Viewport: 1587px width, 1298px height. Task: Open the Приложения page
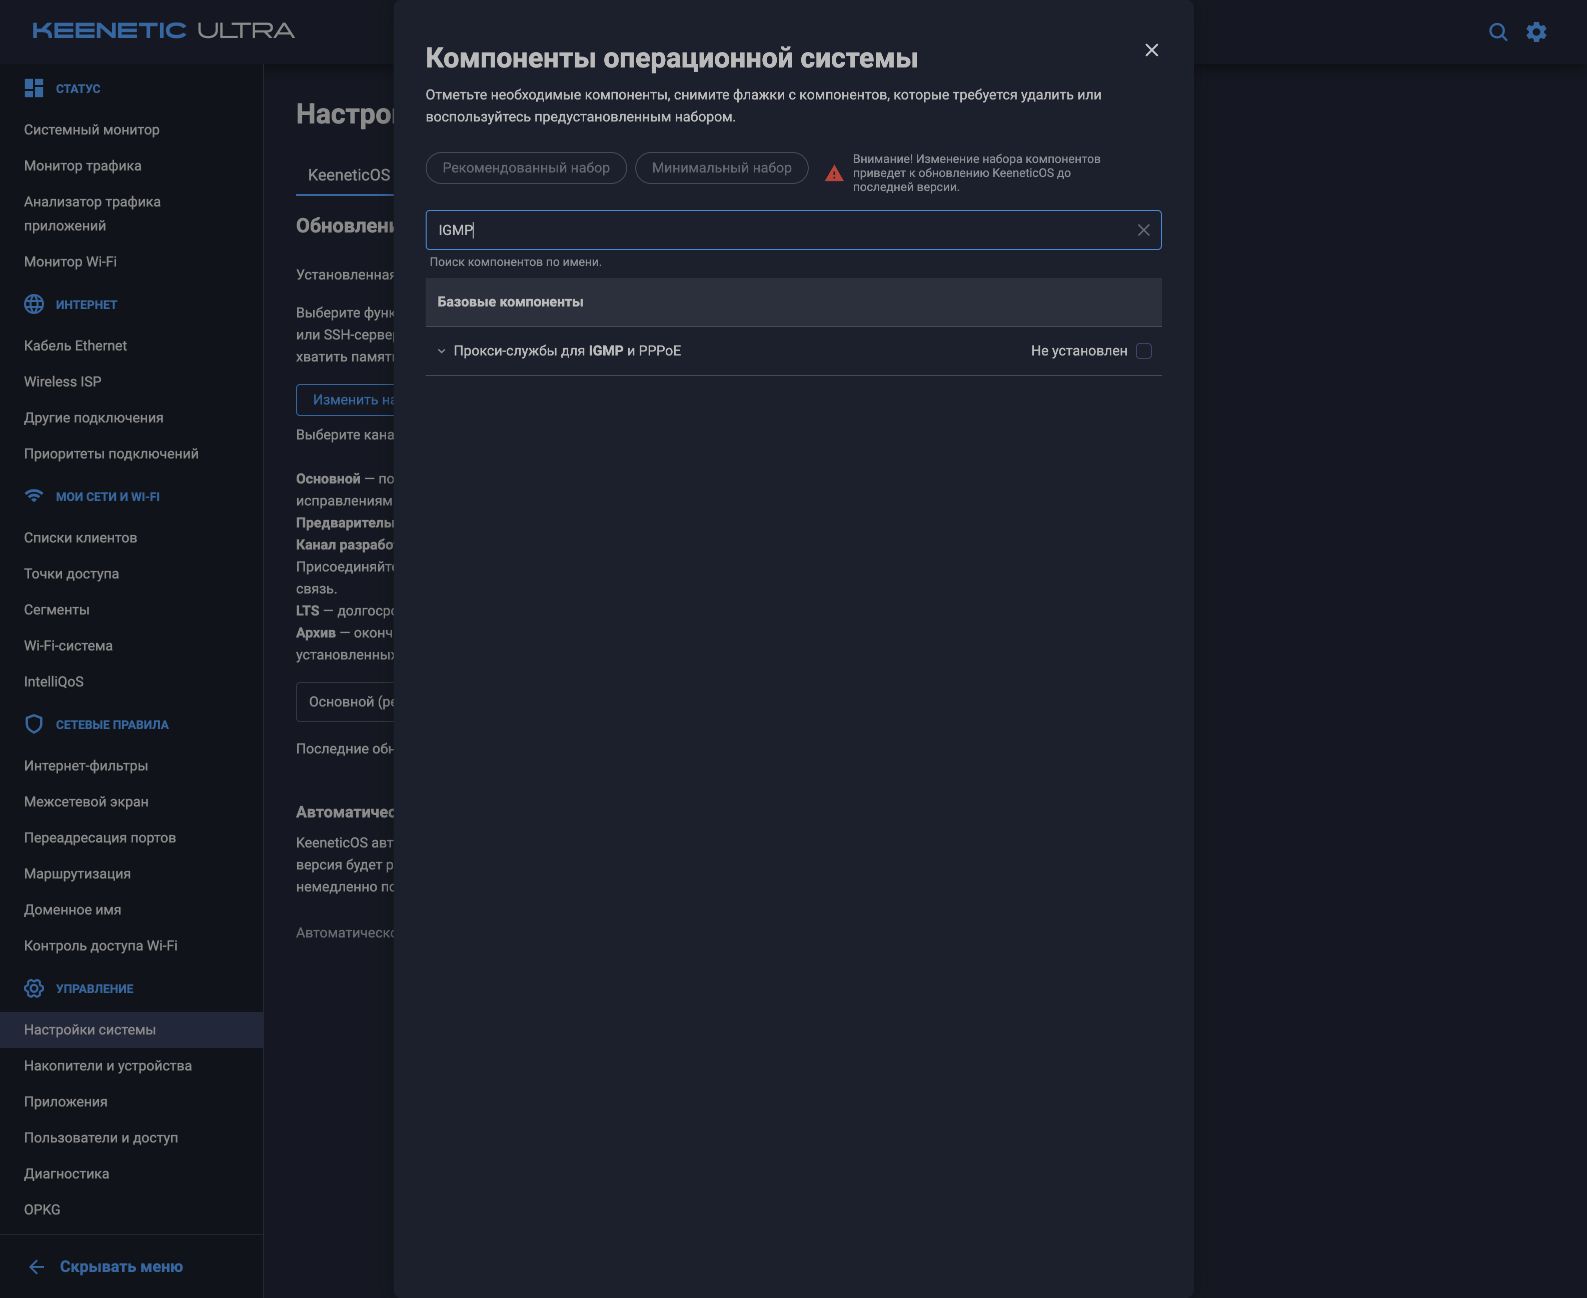[x=66, y=1102]
